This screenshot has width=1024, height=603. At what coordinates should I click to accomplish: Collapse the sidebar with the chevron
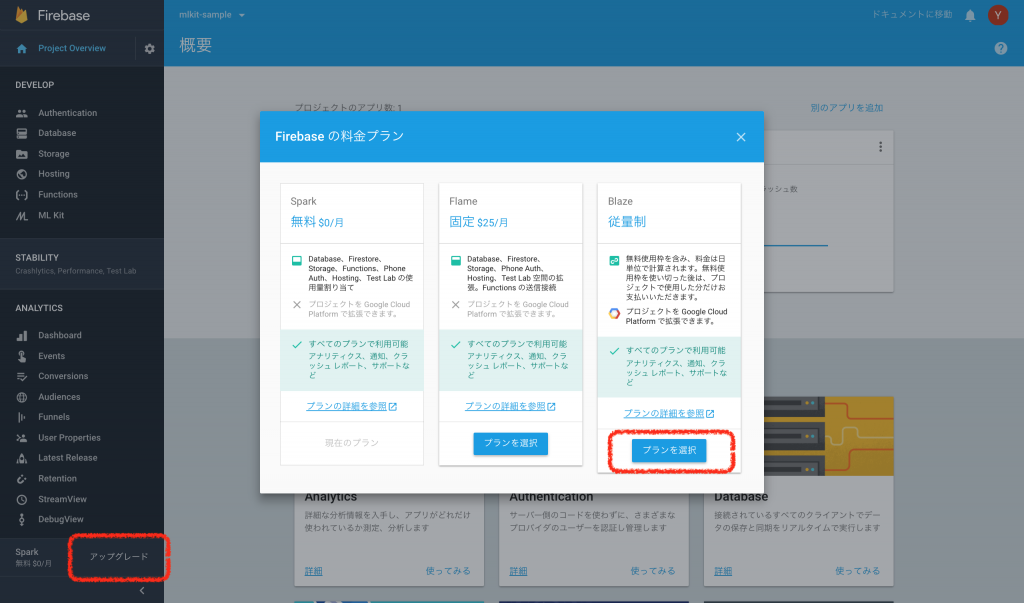click(x=141, y=590)
